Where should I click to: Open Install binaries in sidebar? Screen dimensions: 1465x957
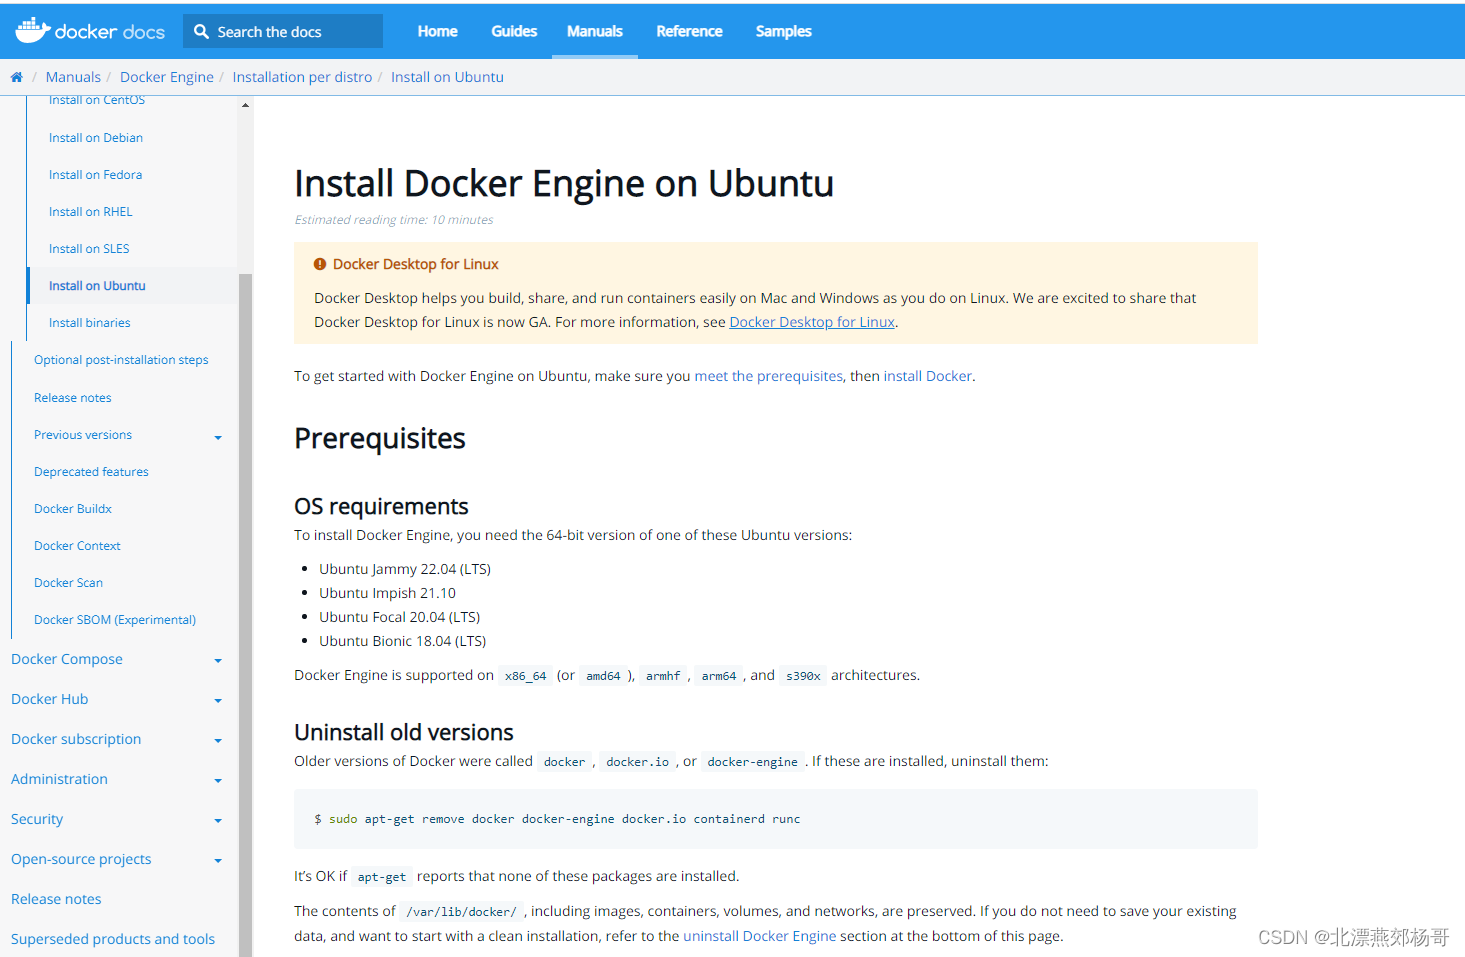point(90,323)
